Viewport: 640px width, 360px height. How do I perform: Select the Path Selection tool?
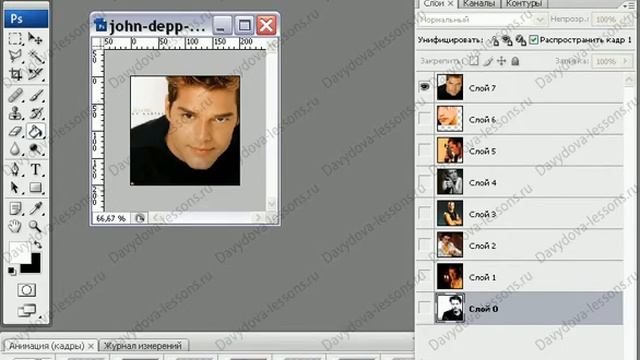(16, 187)
